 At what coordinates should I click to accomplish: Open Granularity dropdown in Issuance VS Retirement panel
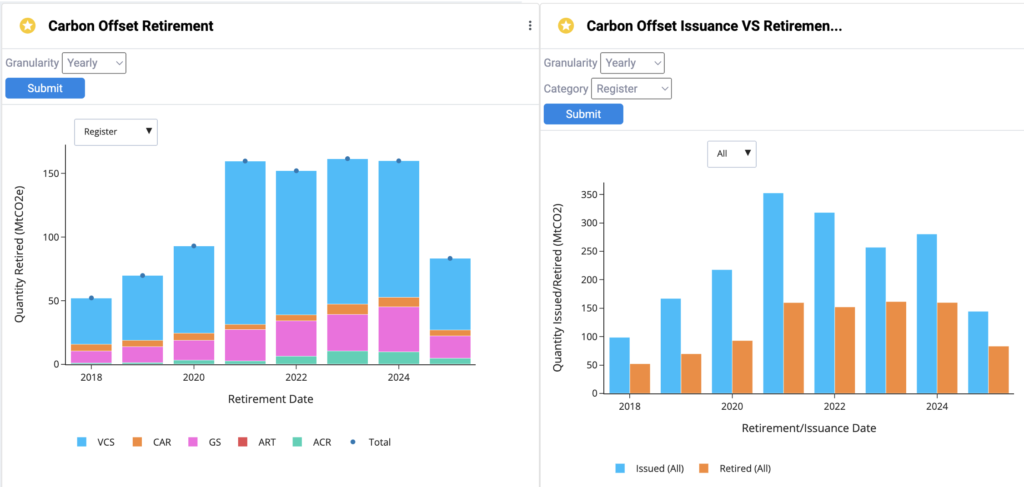pyautogui.click(x=632, y=63)
